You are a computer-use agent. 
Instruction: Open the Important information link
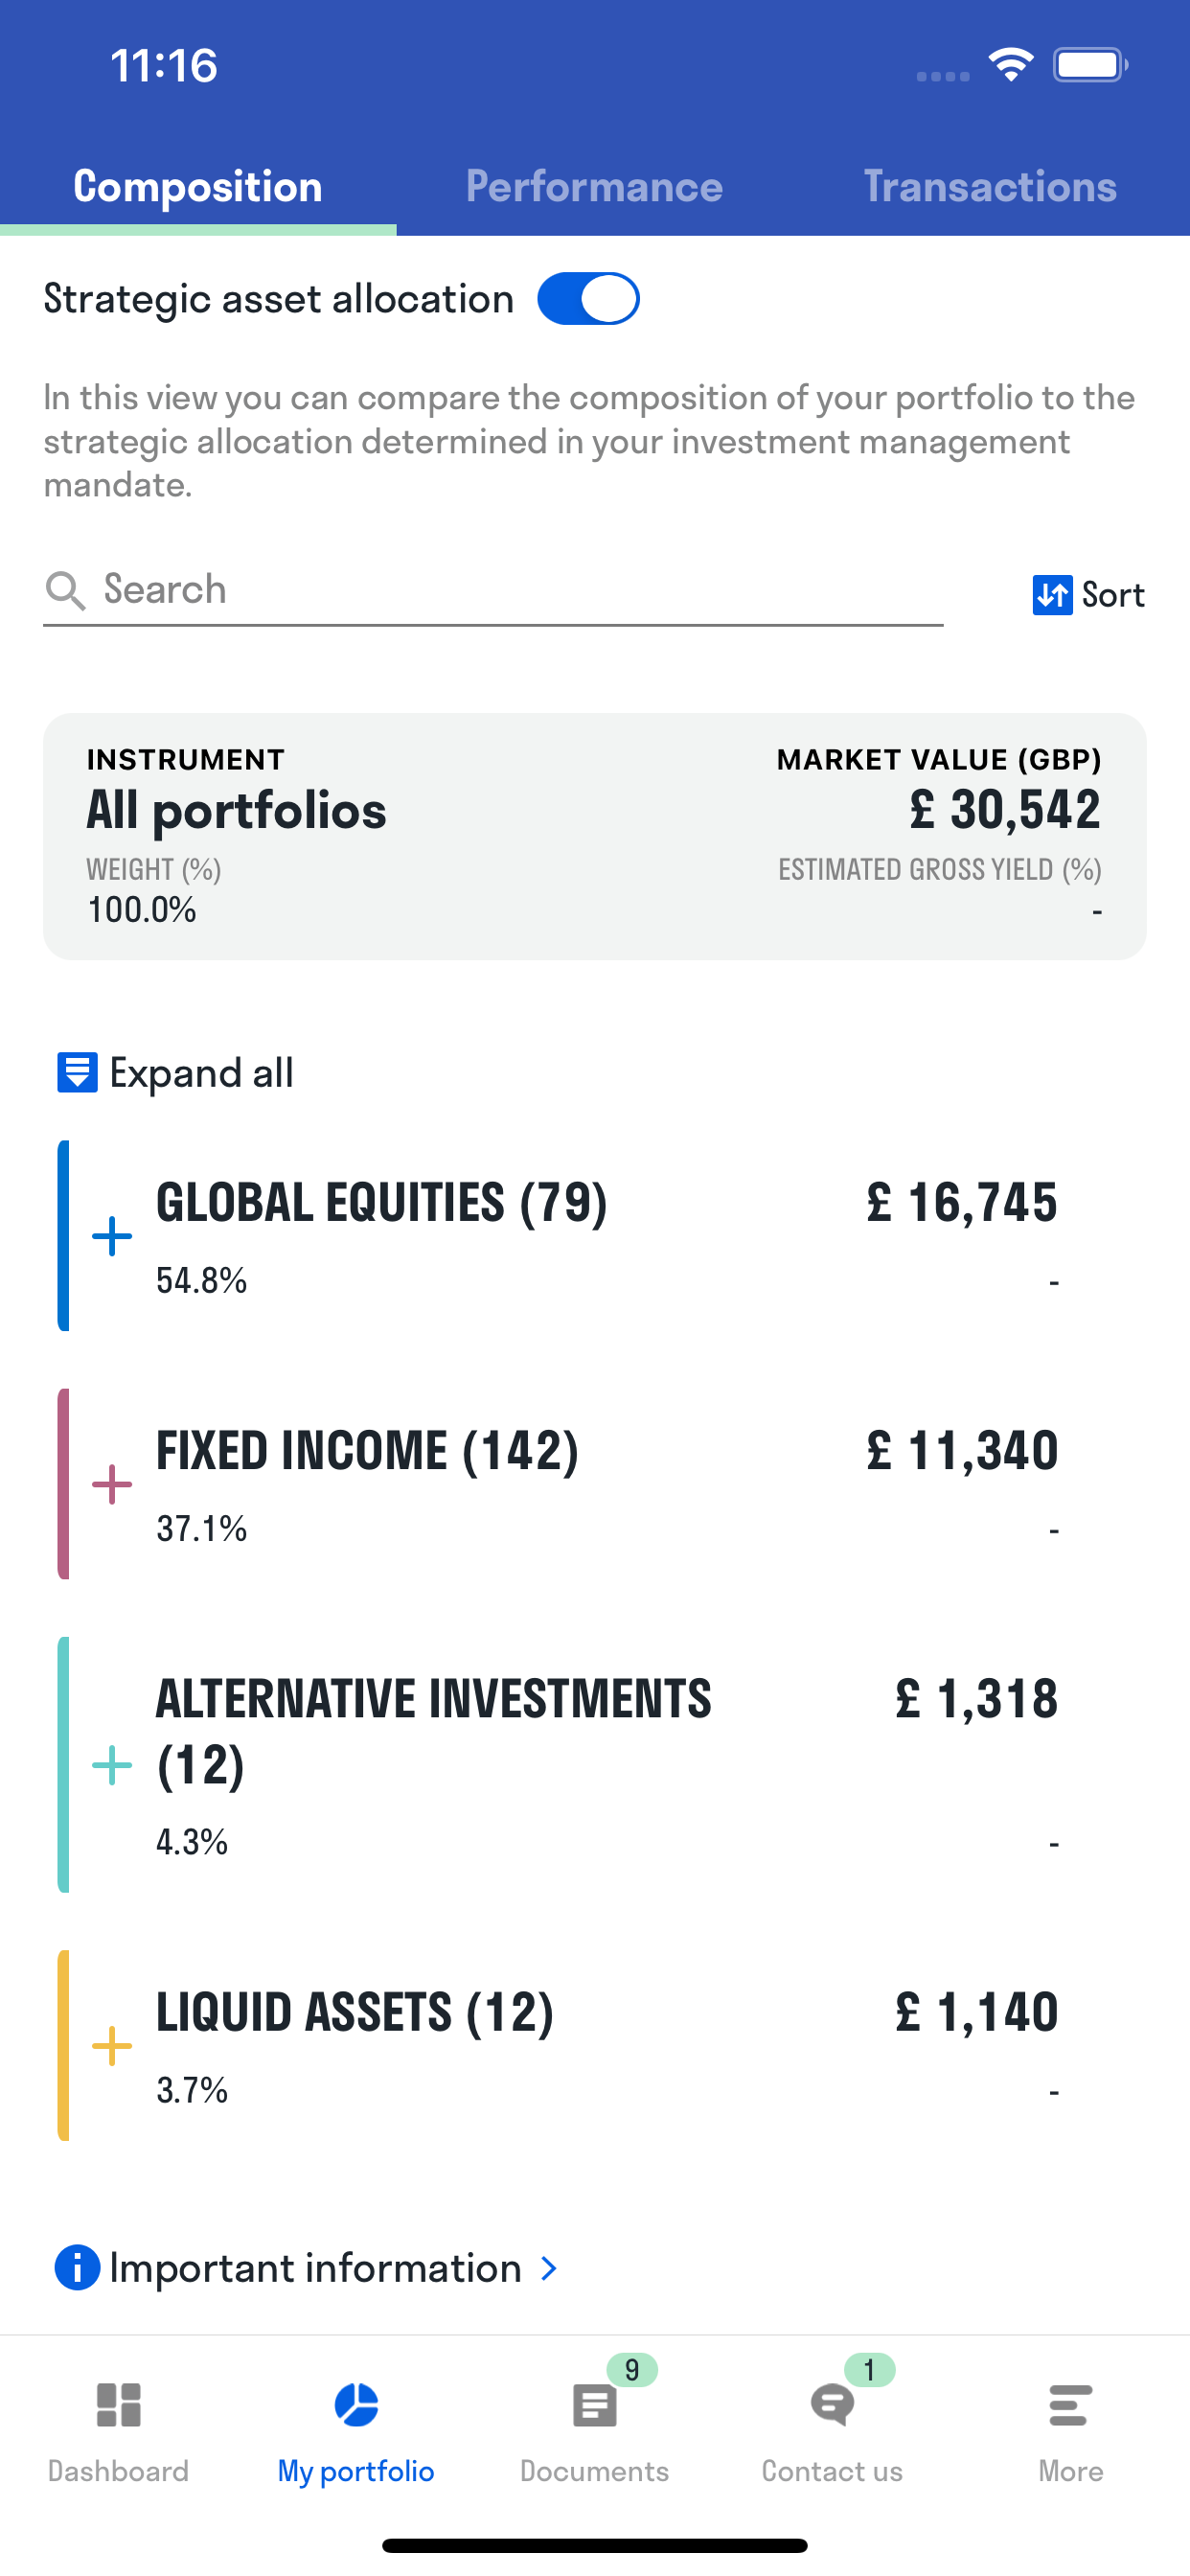316,2268
